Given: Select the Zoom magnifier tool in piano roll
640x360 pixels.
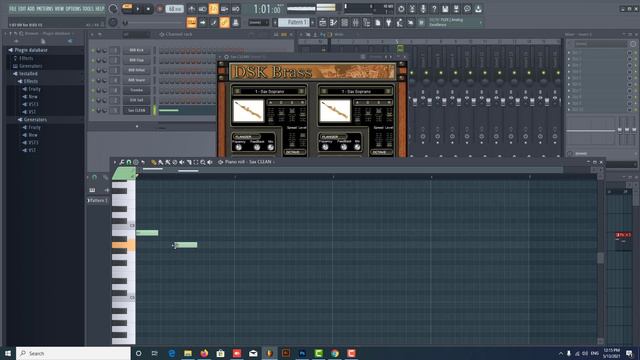Looking at the screenshot, I should (202, 162).
